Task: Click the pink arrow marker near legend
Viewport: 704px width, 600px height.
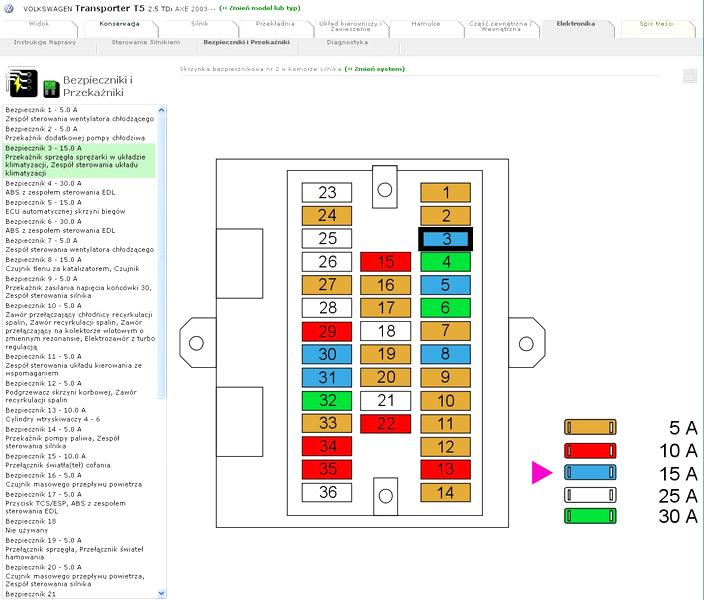Action: tap(542, 472)
